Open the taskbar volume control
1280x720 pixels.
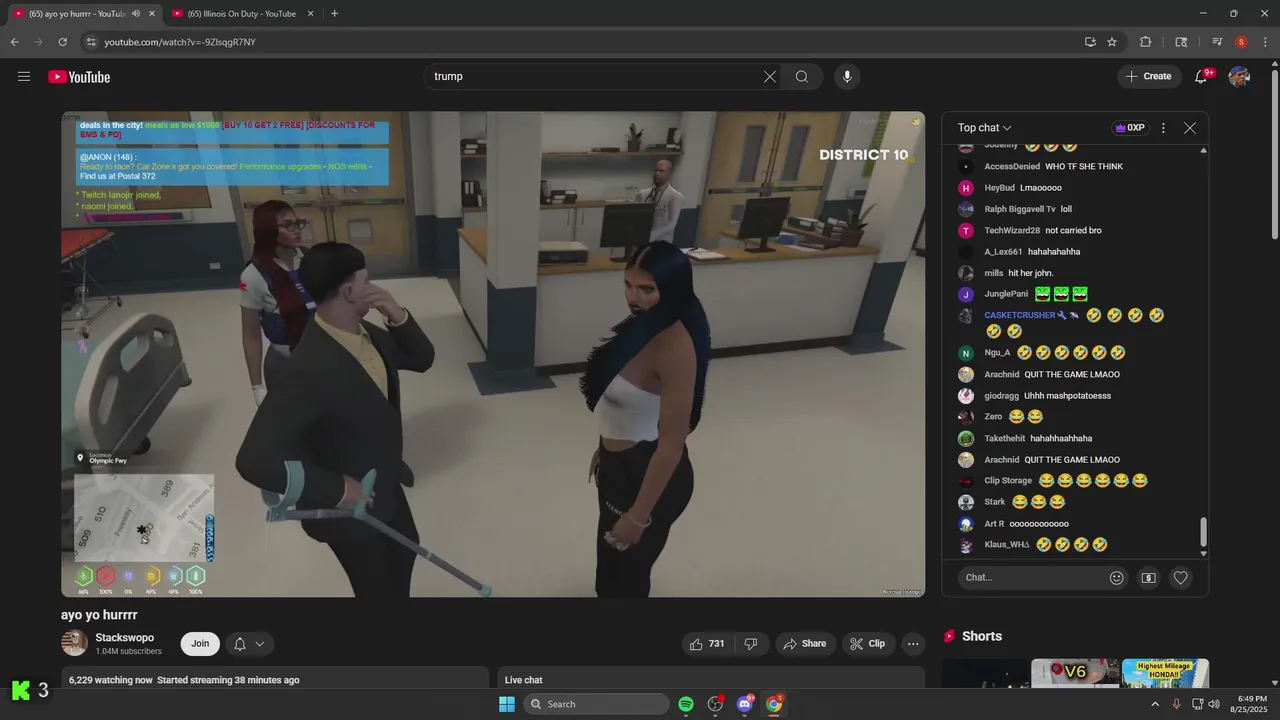coord(1214,704)
